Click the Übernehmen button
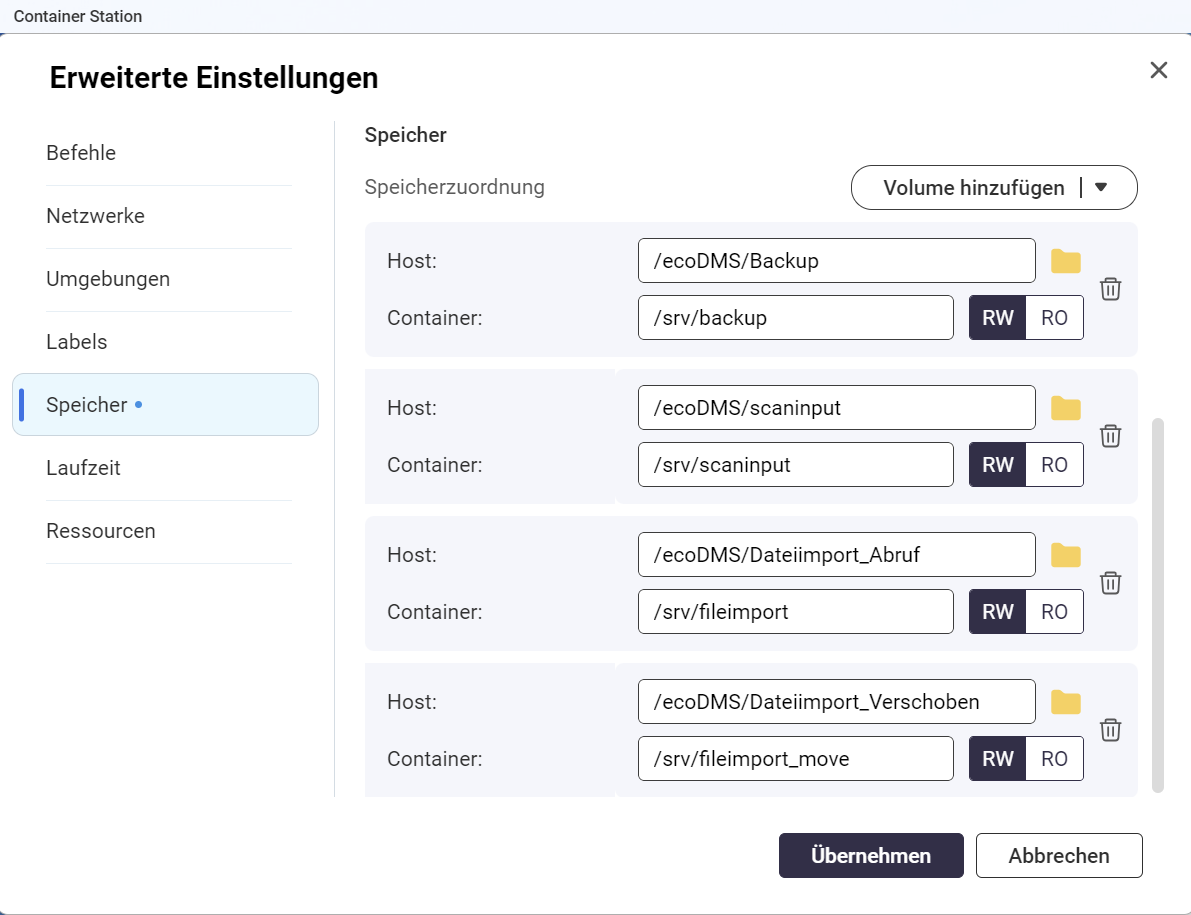1191x915 pixels. click(870, 856)
